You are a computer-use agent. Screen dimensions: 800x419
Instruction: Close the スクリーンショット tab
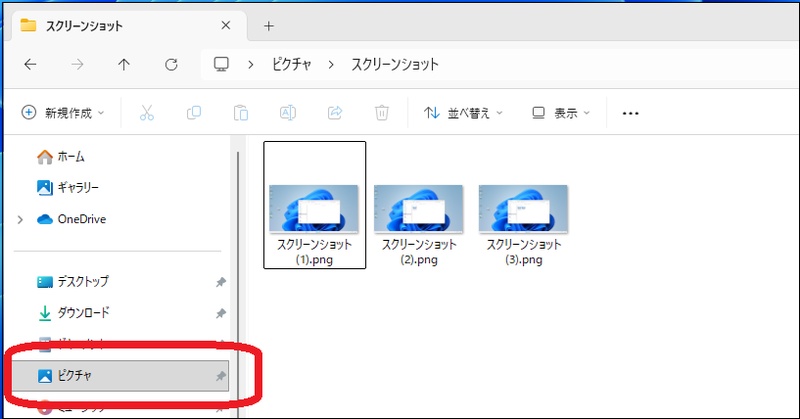coord(226,26)
